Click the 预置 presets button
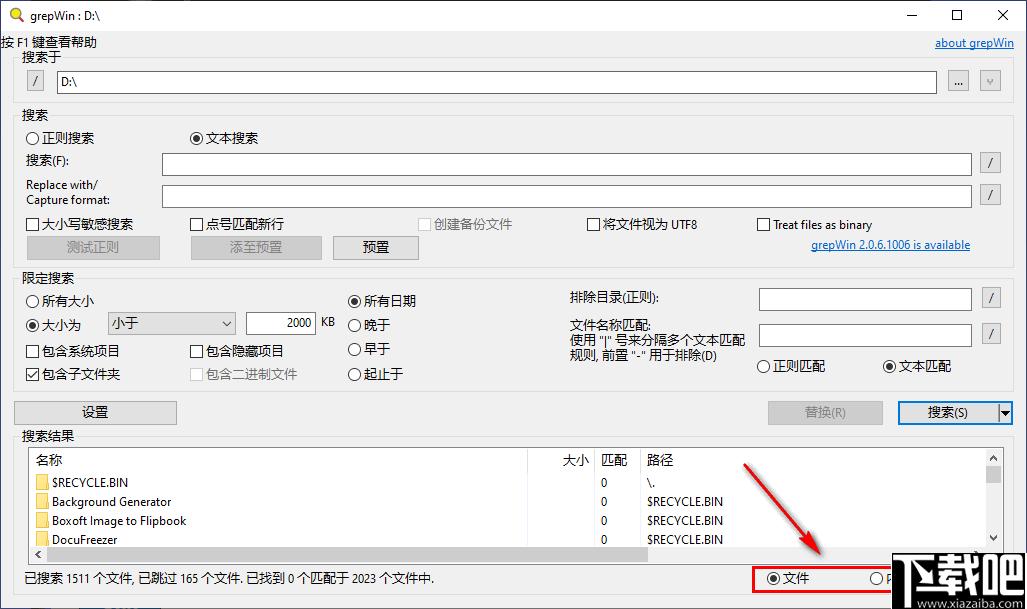This screenshot has height=609, width=1027. [x=376, y=248]
